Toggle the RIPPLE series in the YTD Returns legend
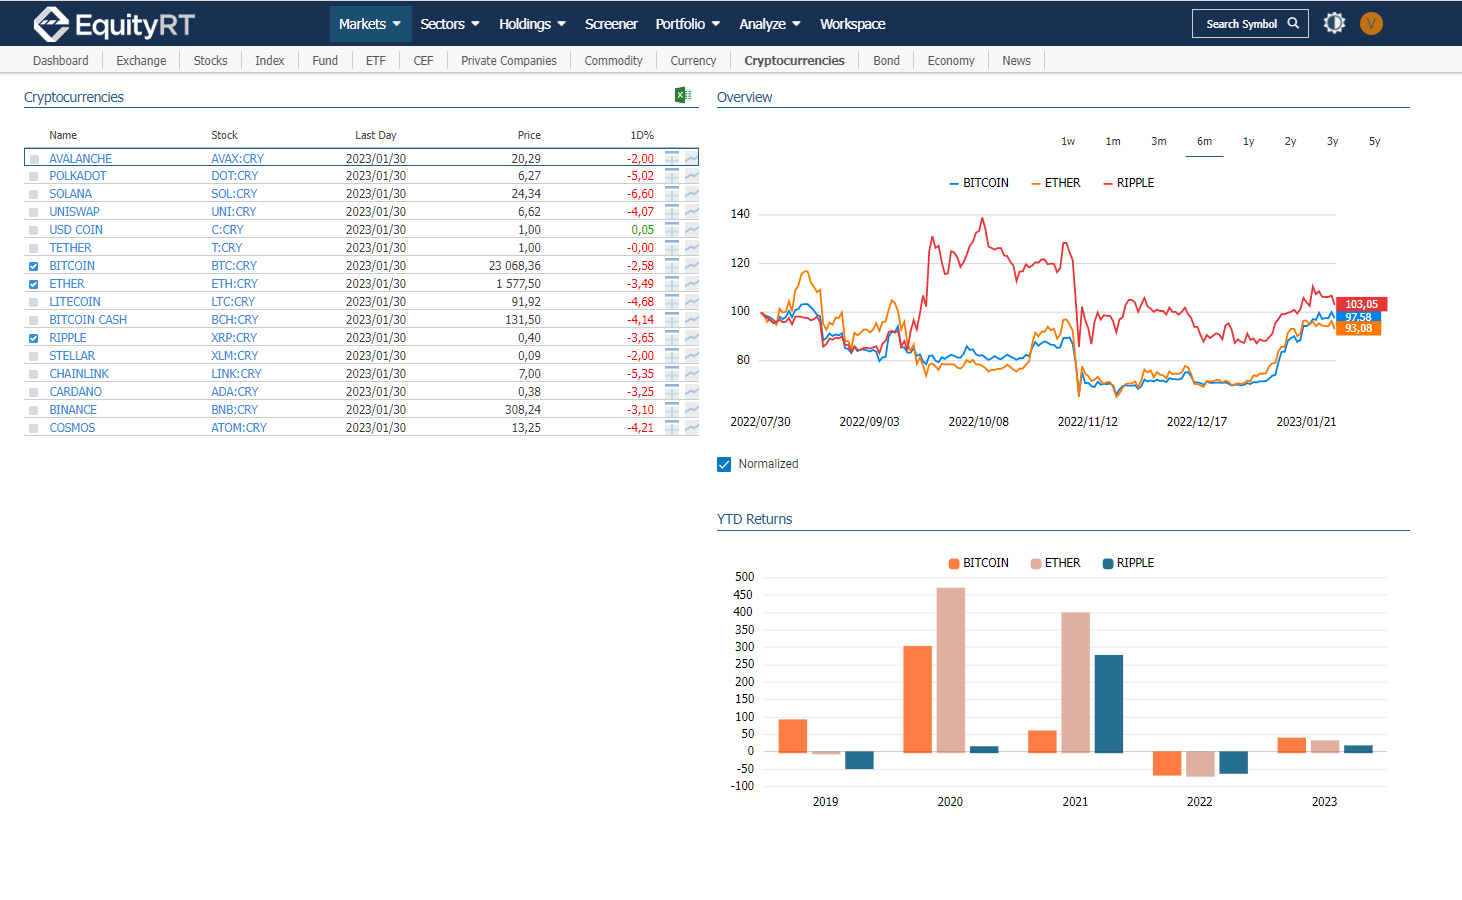Viewport: 1462px width, 900px height. click(x=1128, y=563)
